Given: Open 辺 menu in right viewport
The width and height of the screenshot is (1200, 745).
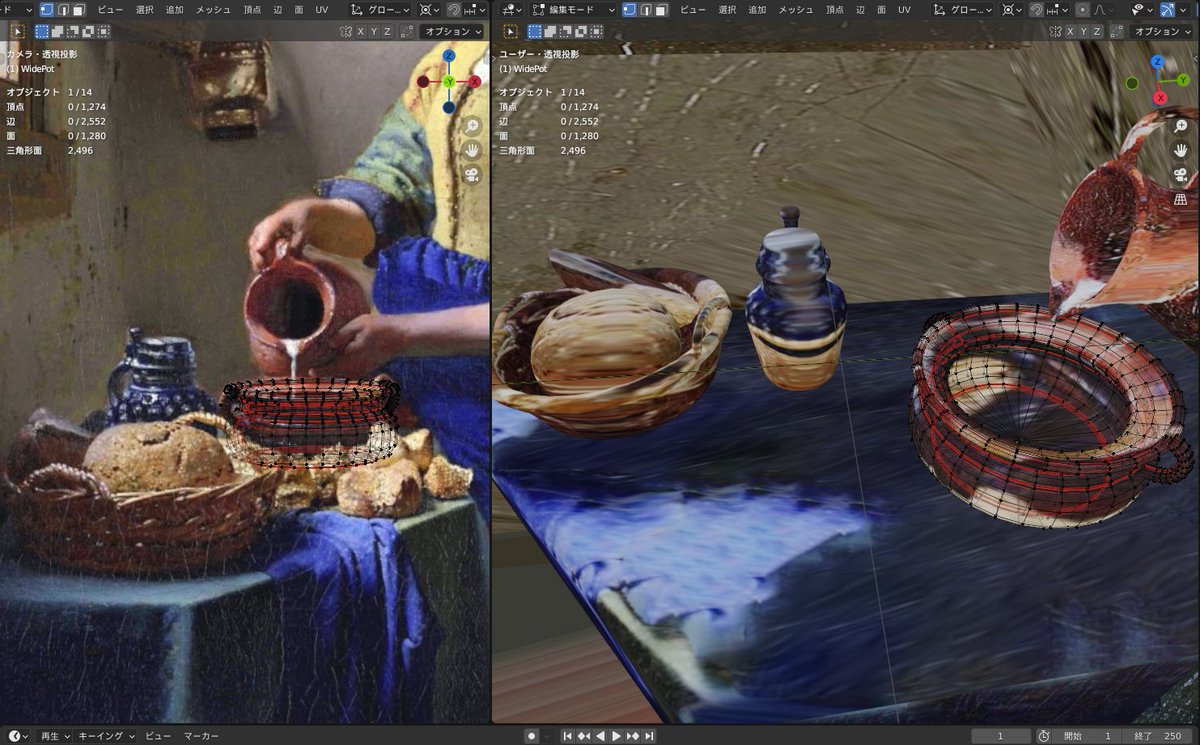Looking at the screenshot, I should (860, 10).
